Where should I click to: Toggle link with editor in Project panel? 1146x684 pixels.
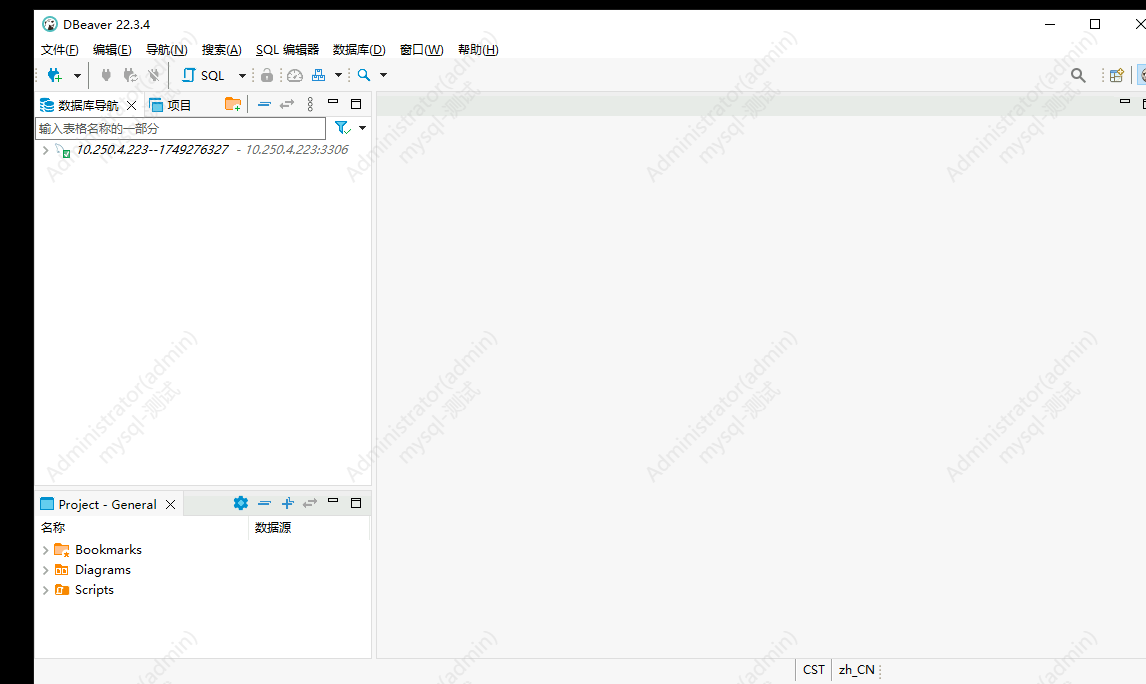pyautogui.click(x=310, y=503)
